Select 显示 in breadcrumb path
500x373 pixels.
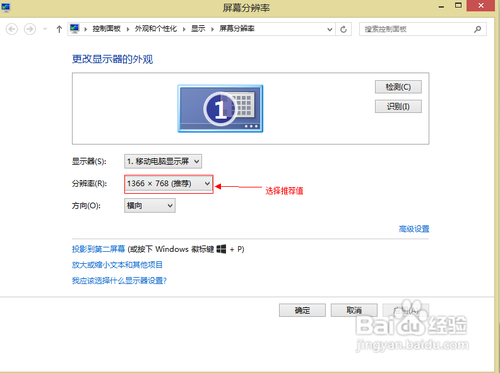tap(198, 29)
